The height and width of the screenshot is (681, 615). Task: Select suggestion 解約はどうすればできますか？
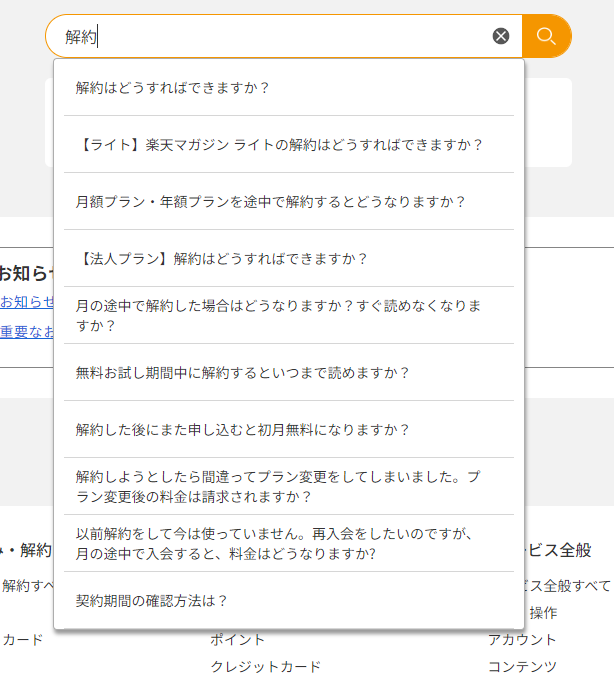[173, 87]
